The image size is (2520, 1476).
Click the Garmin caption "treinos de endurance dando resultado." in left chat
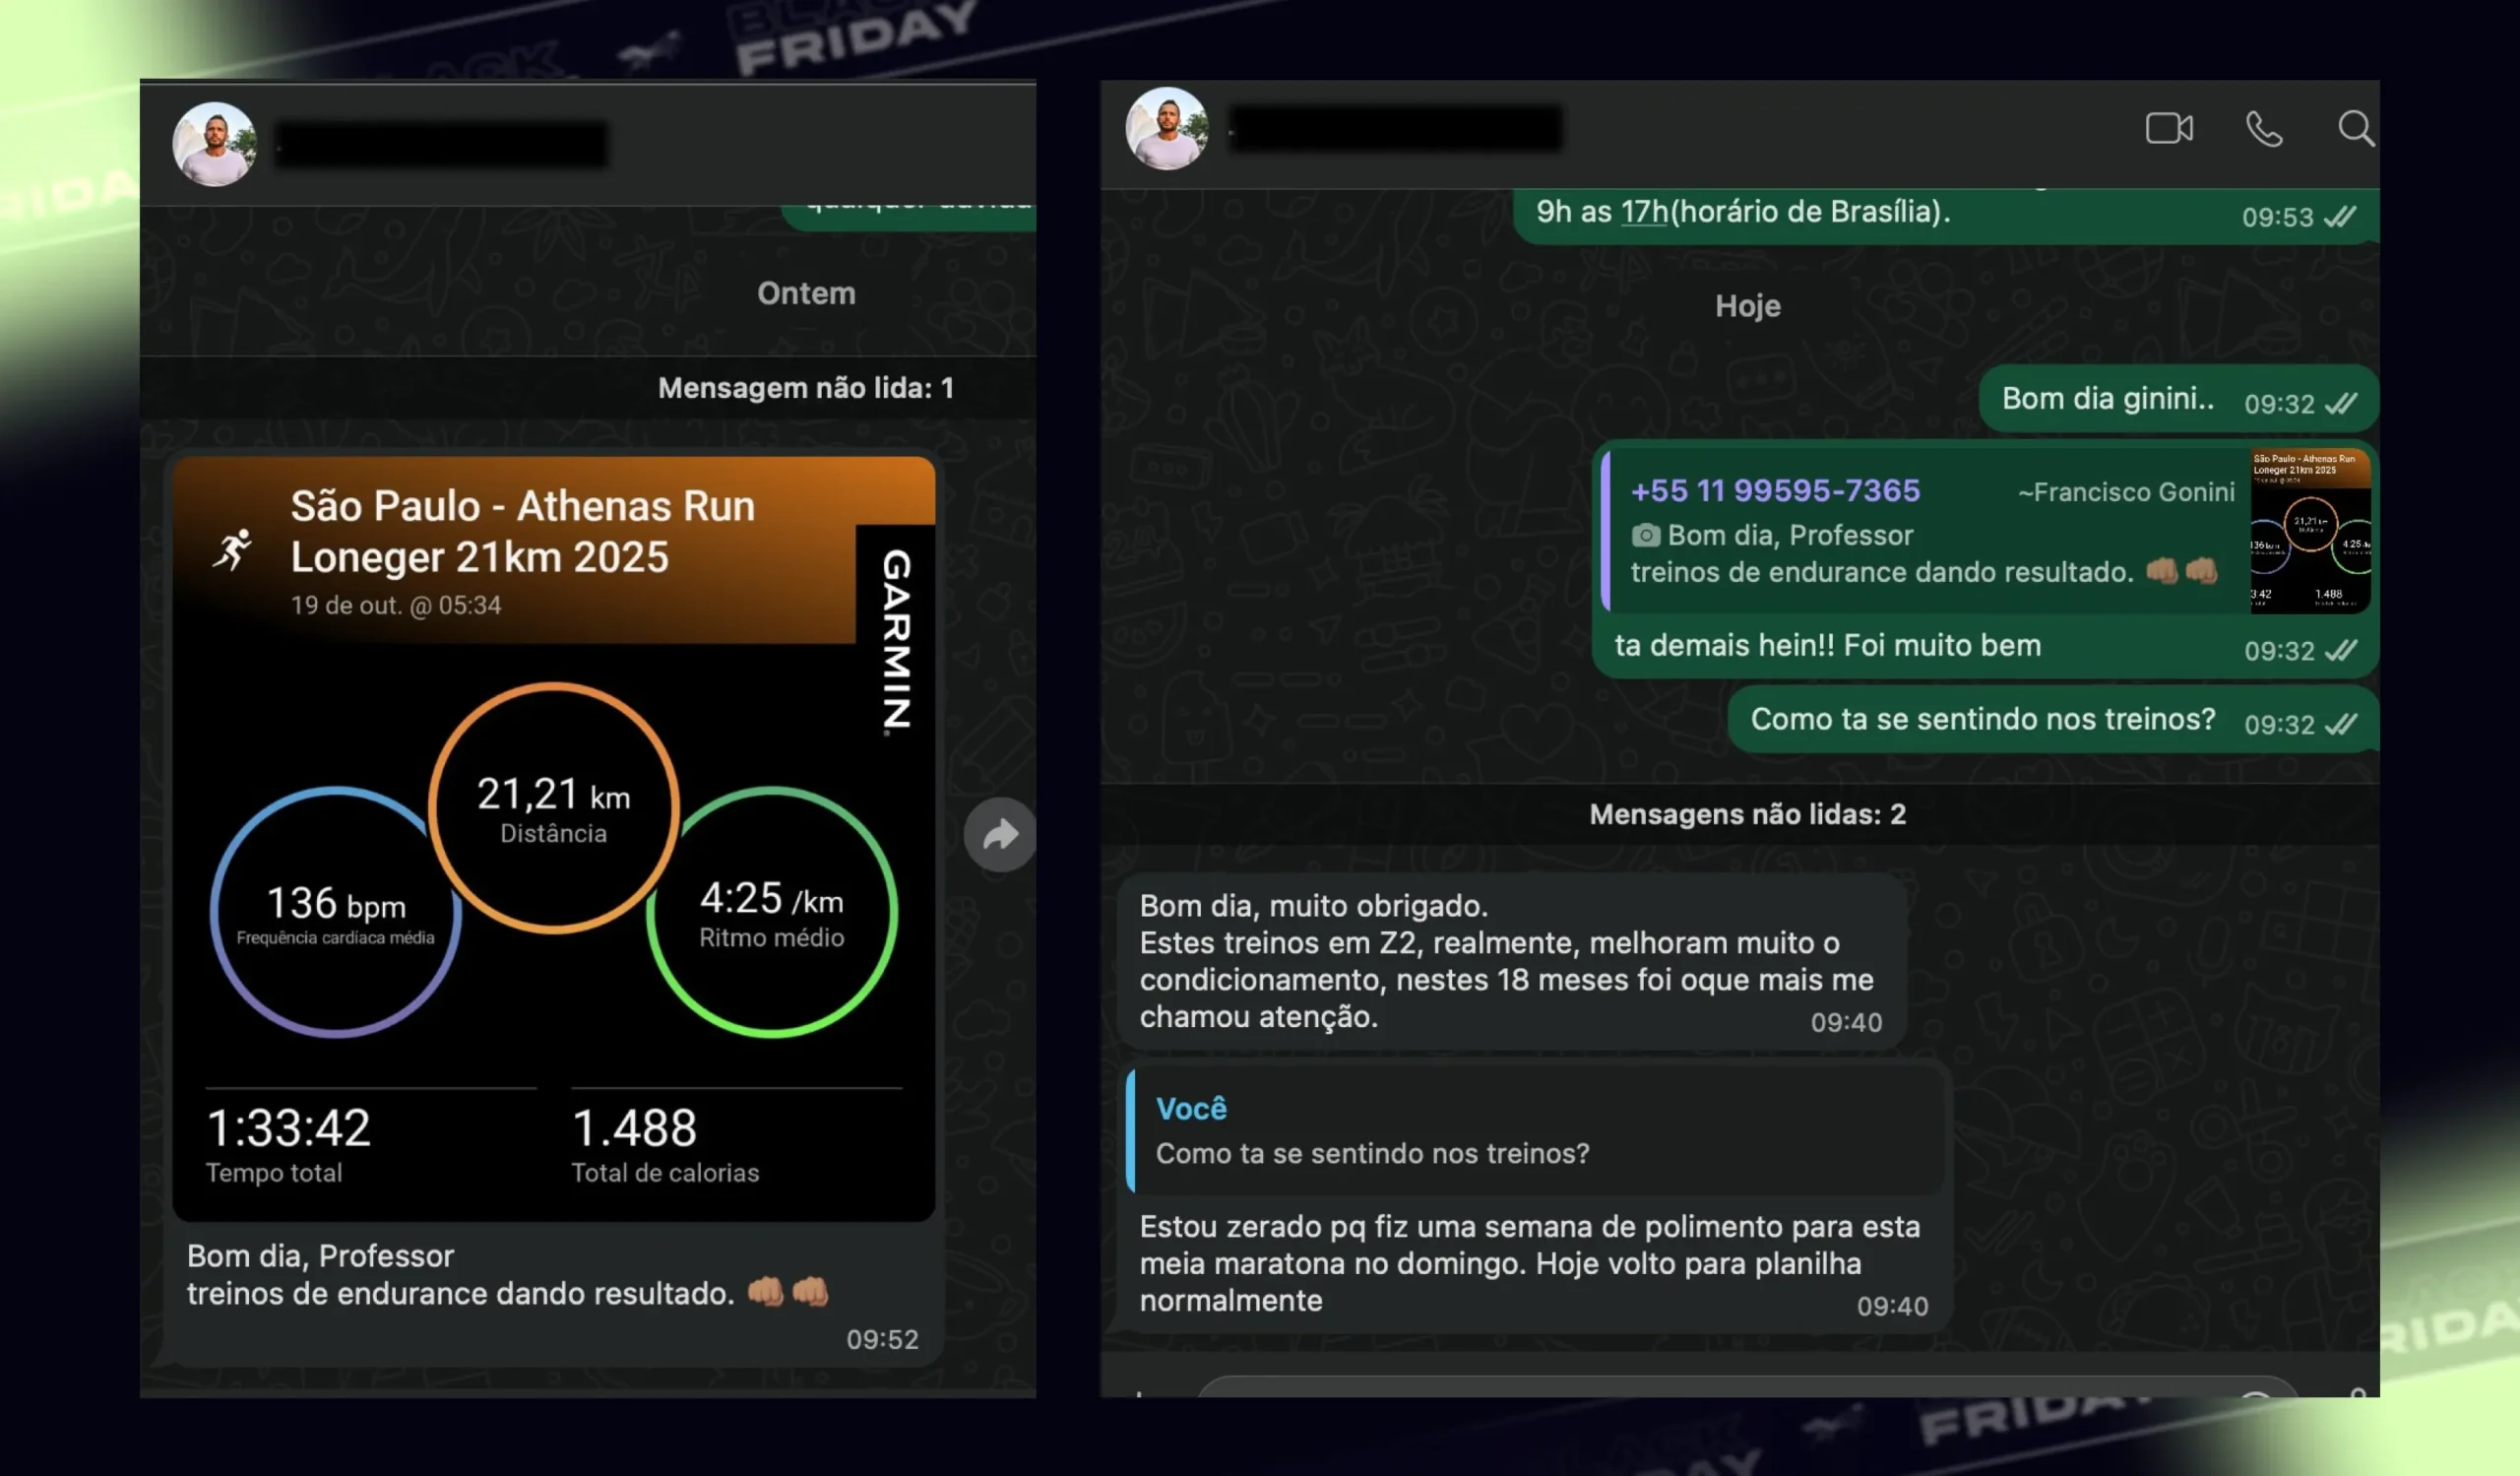[460, 1294]
